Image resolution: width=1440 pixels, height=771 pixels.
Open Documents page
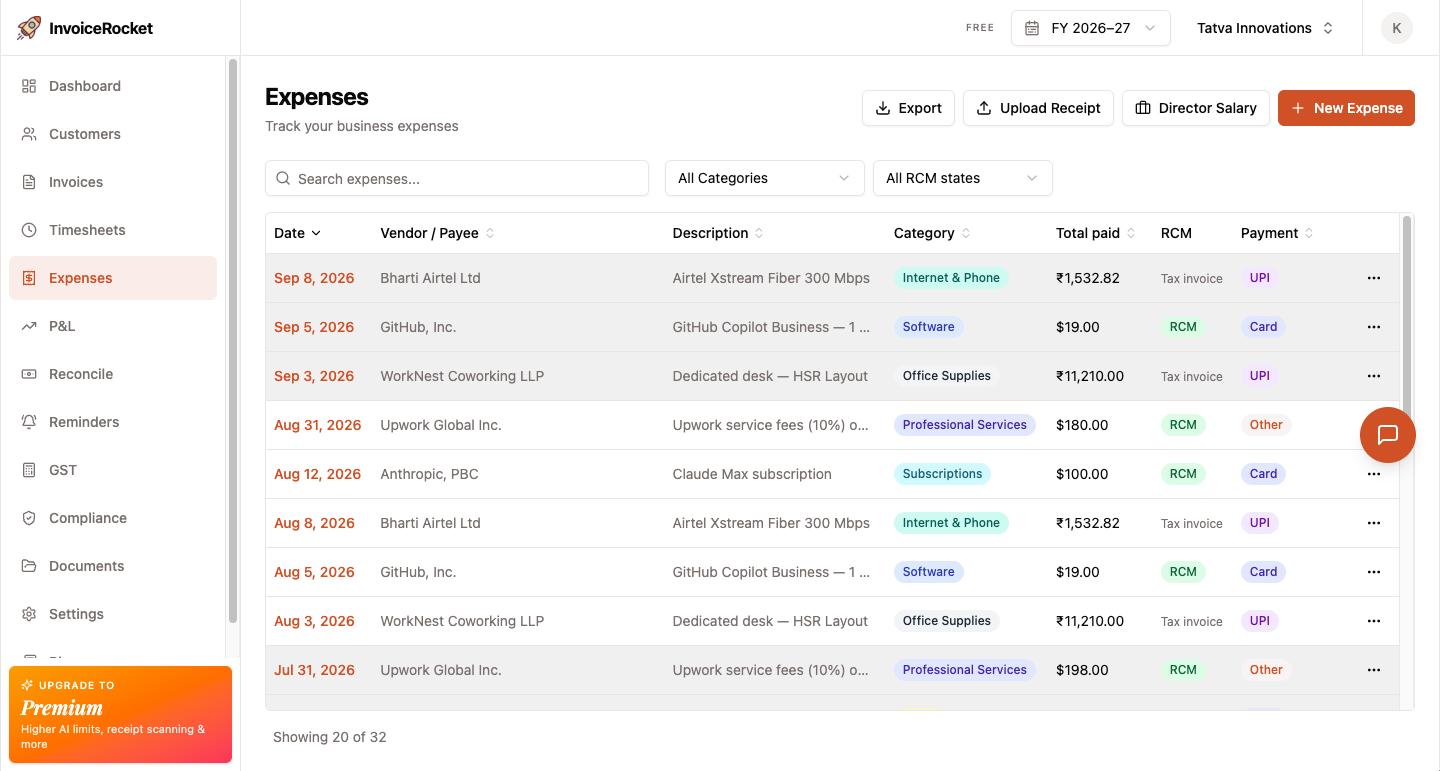[x=113, y=566]
